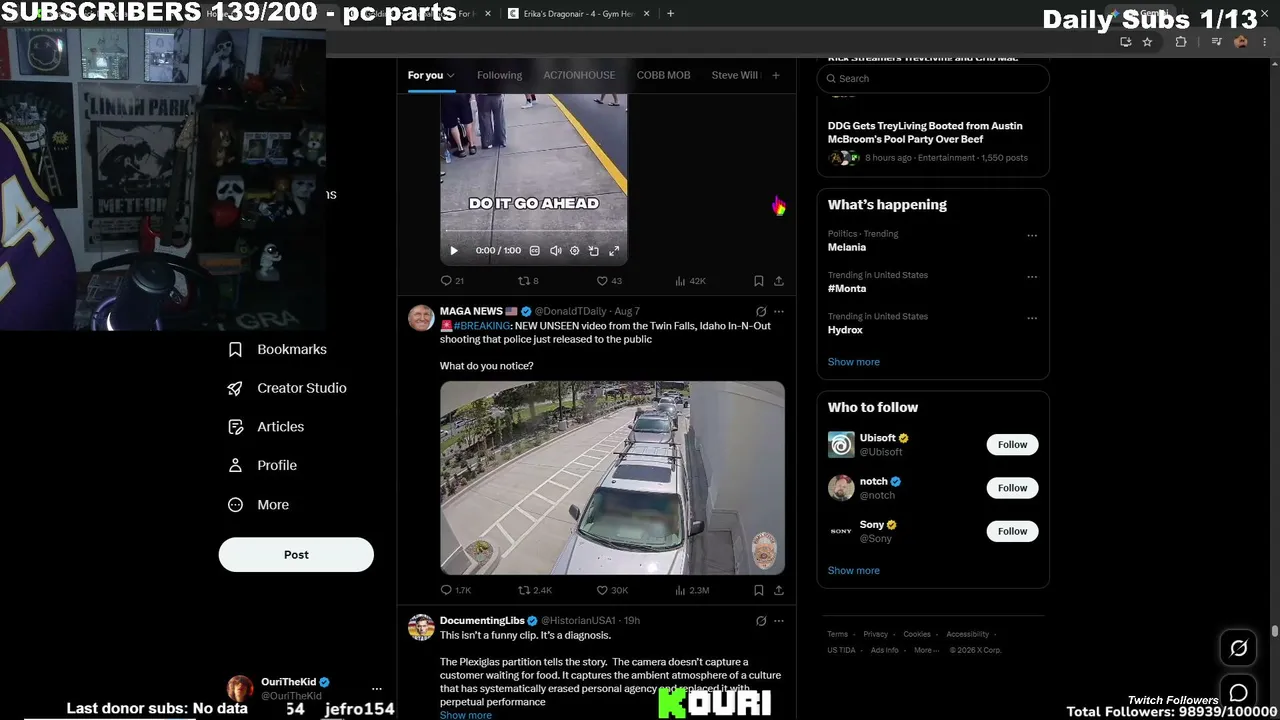
Task: Switch to the Steve Will tab
Action: point(735,75)
